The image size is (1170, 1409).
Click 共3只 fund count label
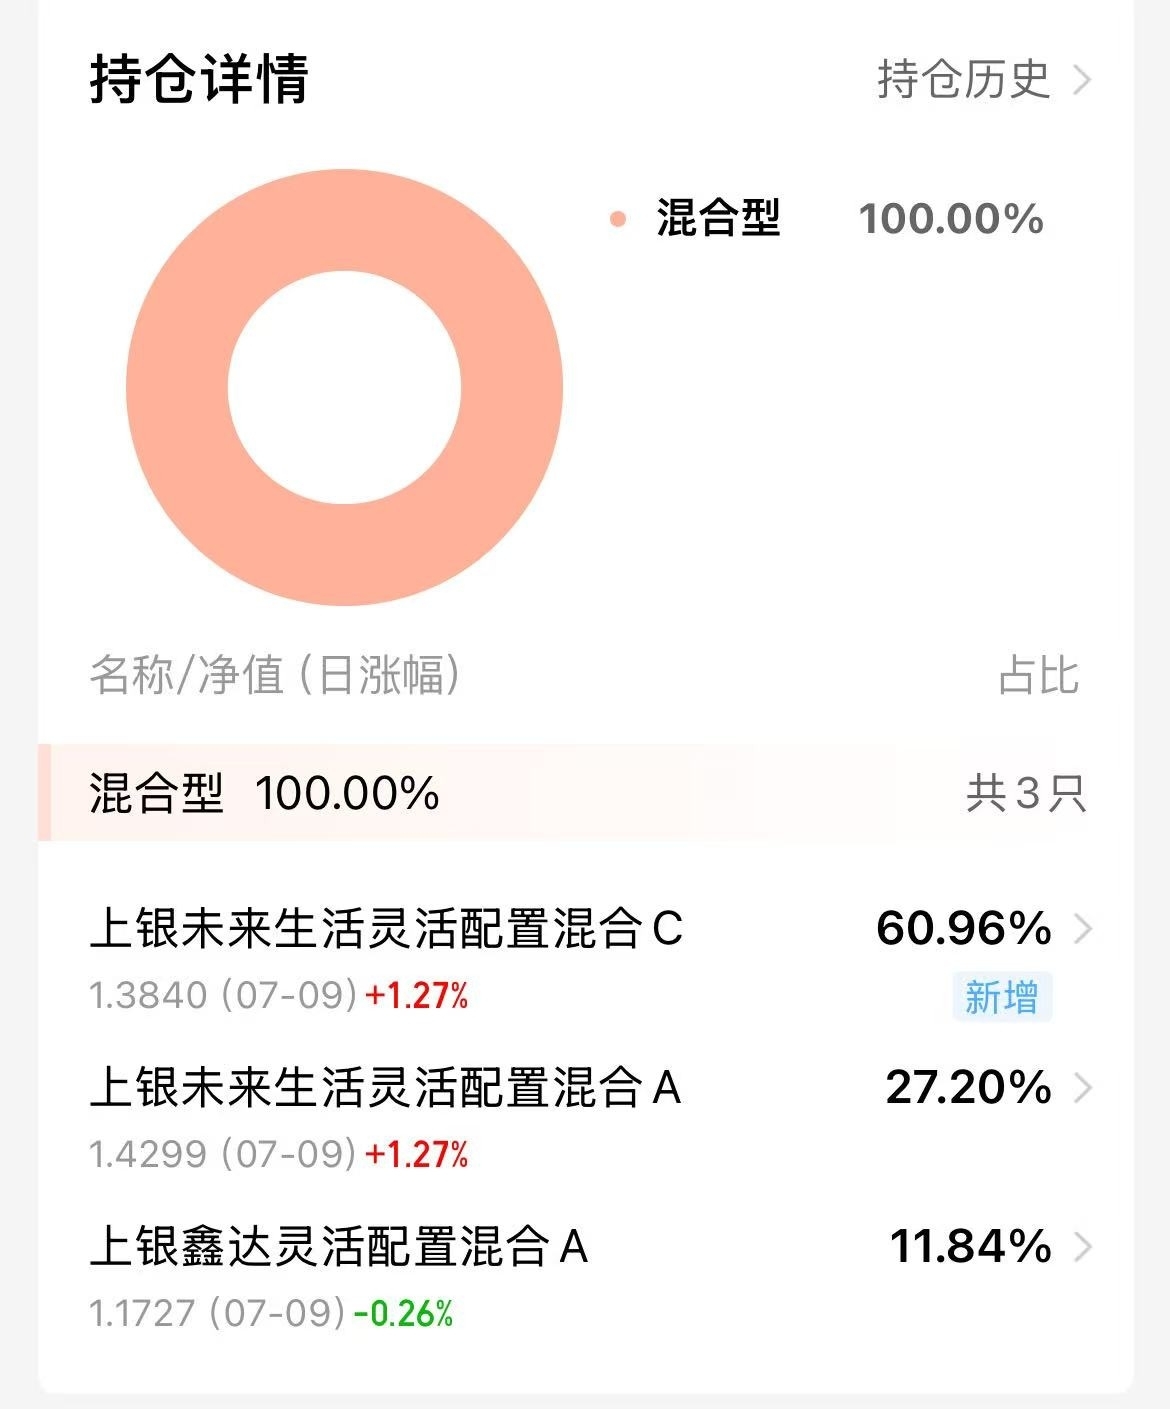(1026, 794)
